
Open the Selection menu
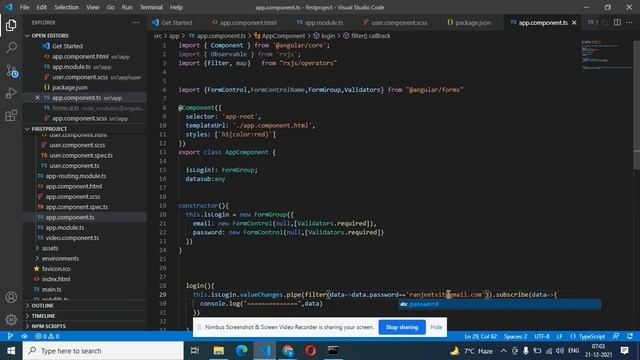pos(67,7)
